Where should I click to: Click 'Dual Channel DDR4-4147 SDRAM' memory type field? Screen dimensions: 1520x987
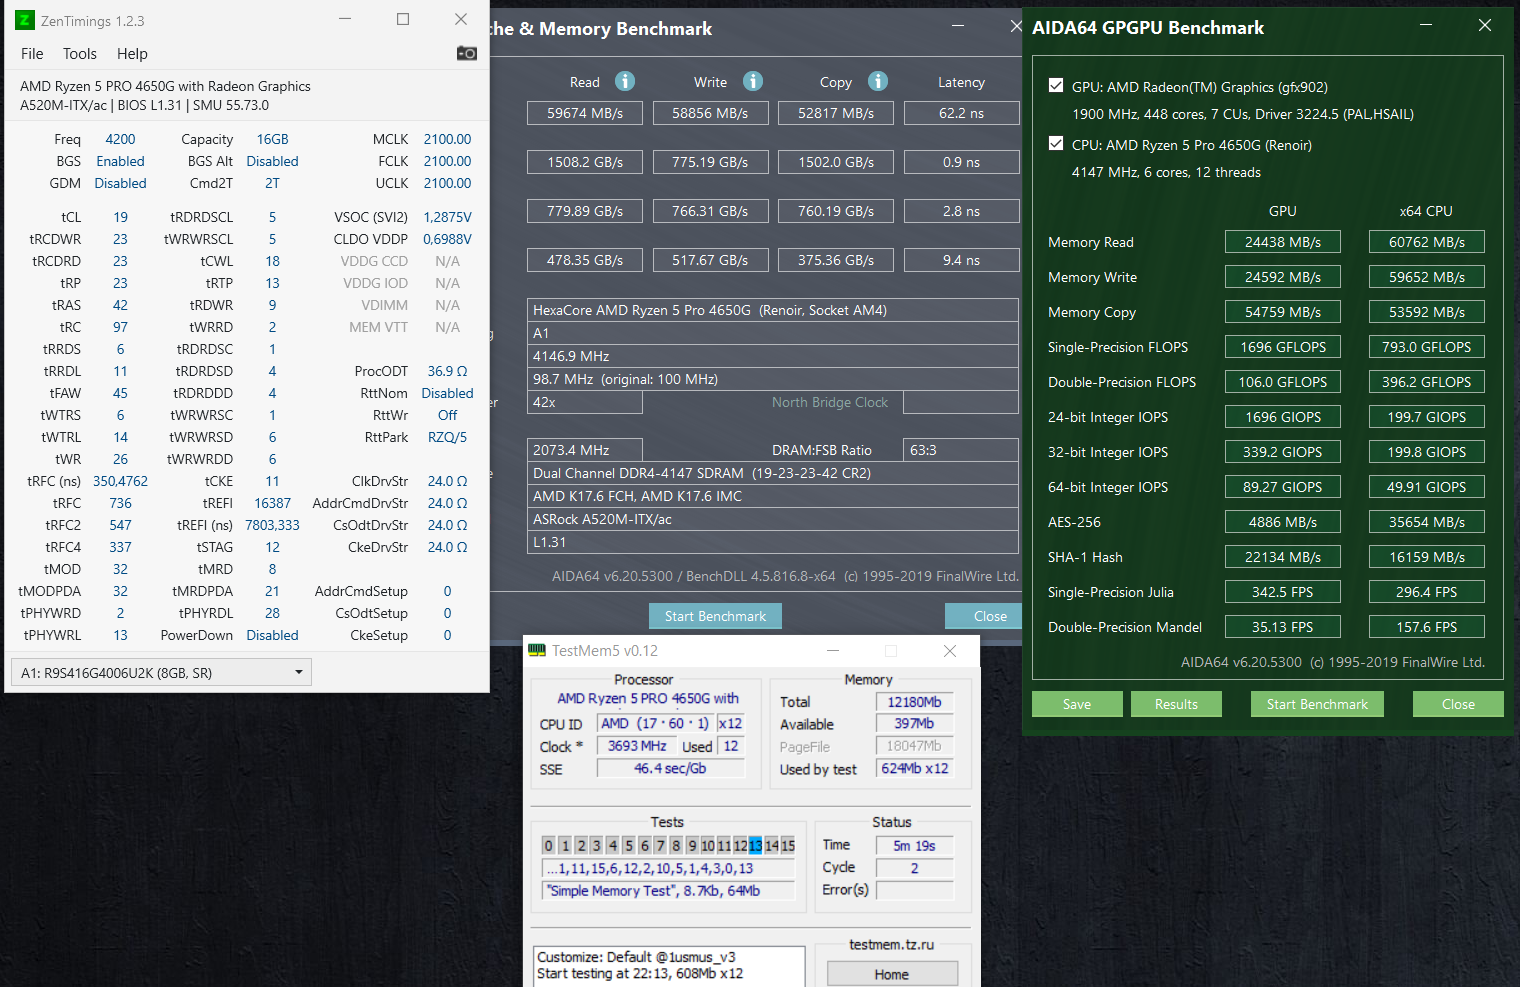pyautogui.click(x=773, y=473)
